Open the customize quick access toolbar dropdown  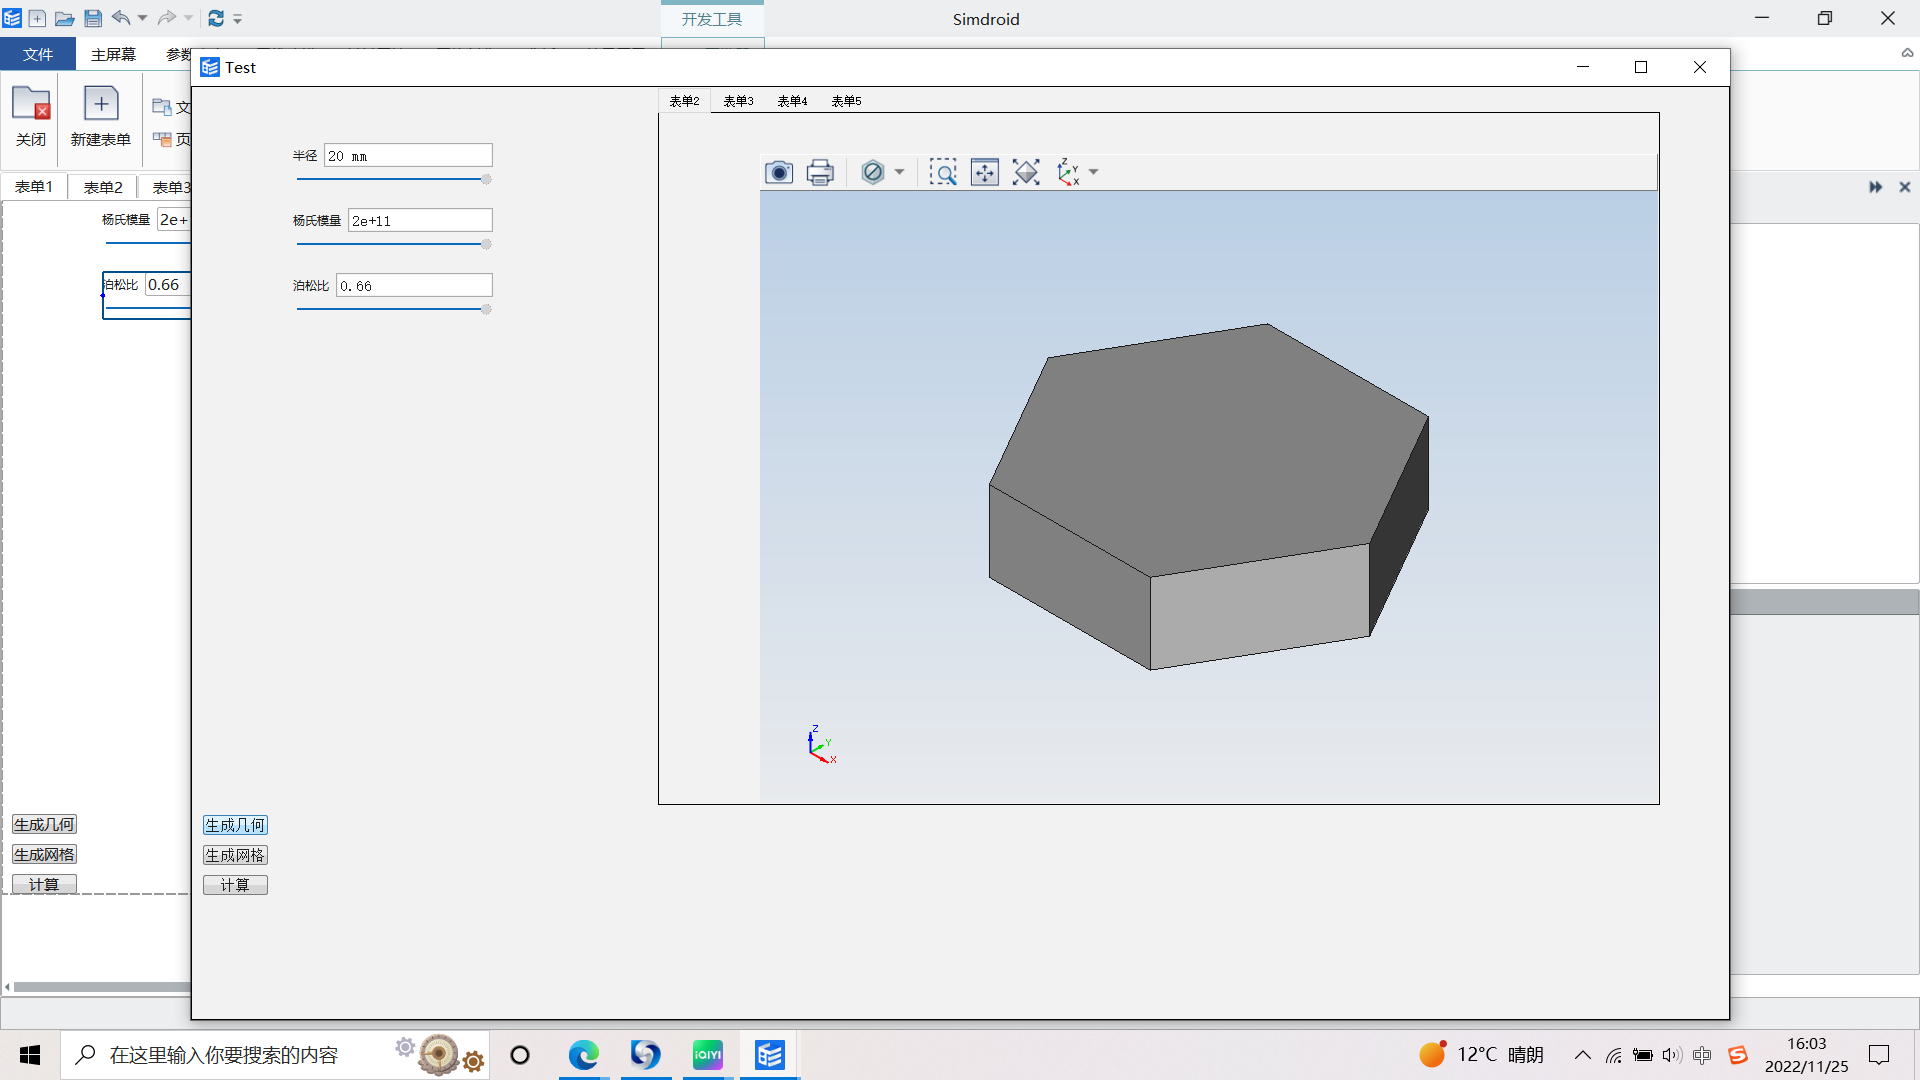(238, 19)
